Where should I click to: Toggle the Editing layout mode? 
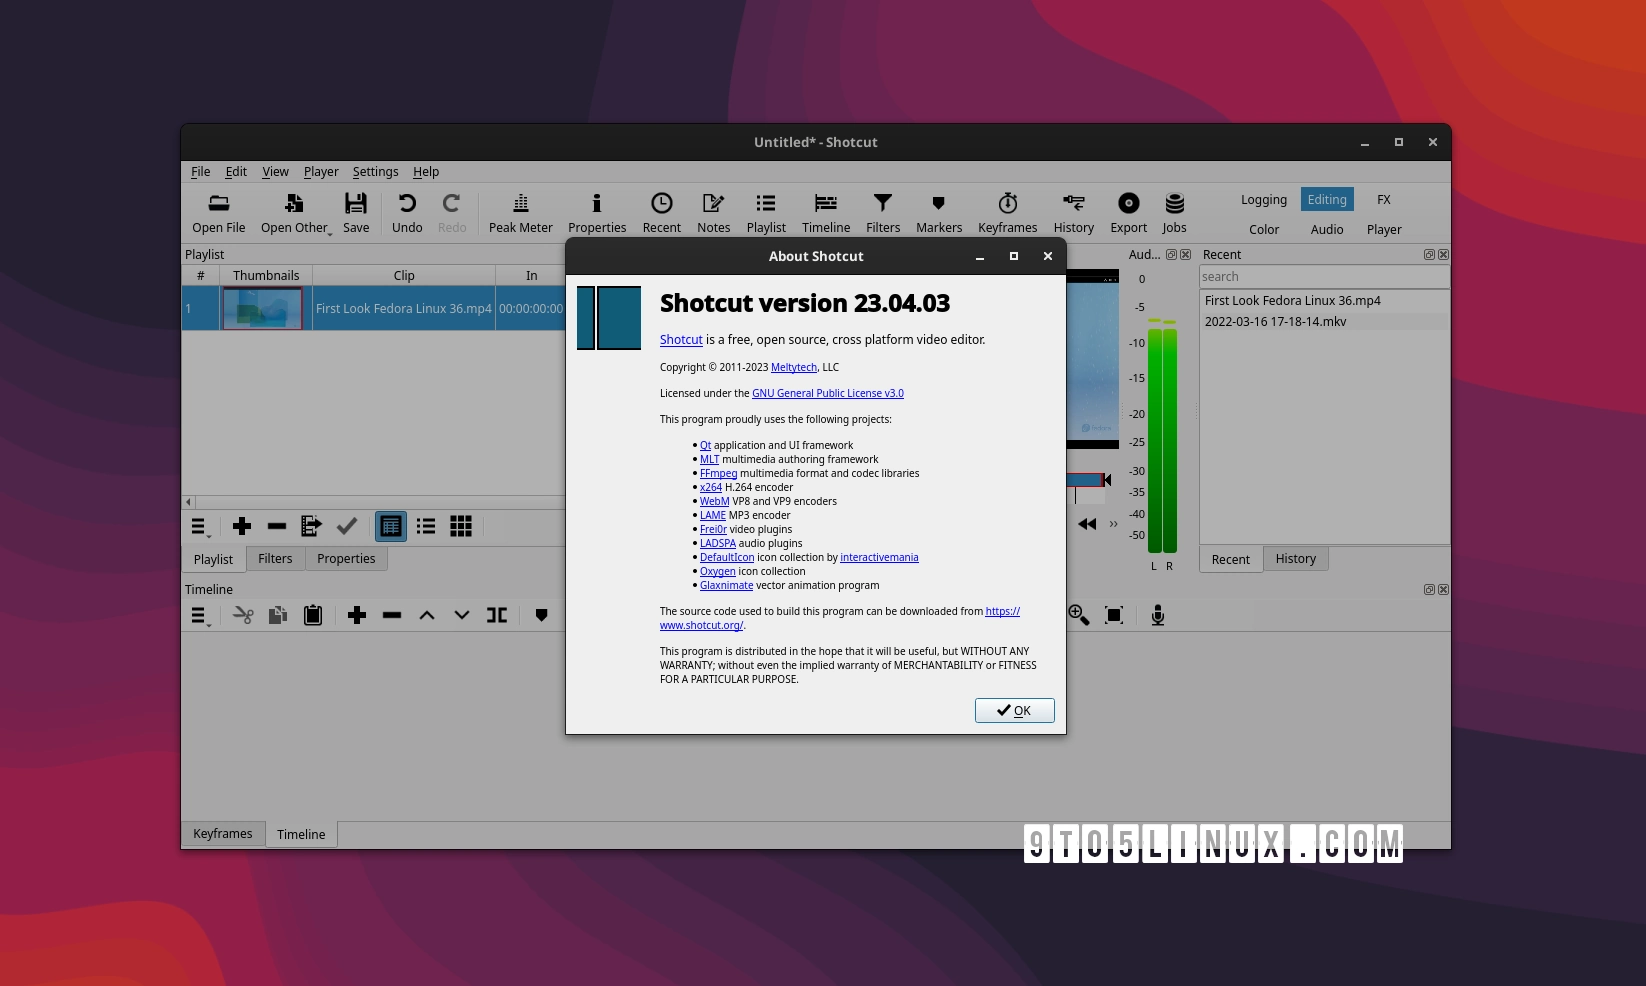click(1326, 199)
